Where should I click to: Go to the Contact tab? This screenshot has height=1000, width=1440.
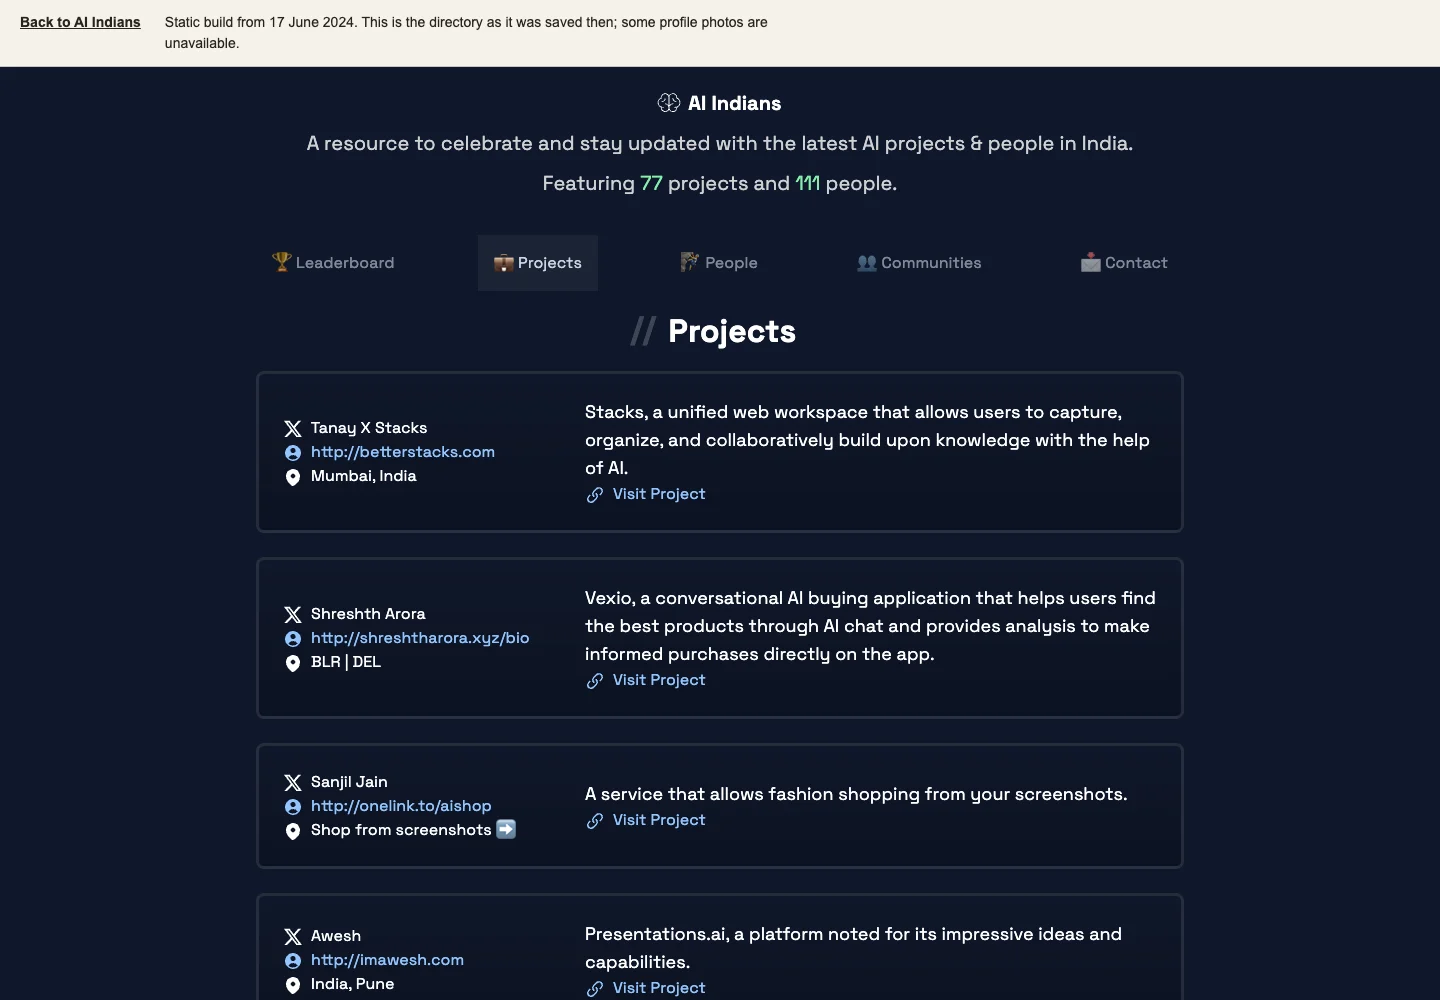point(1124,263)
